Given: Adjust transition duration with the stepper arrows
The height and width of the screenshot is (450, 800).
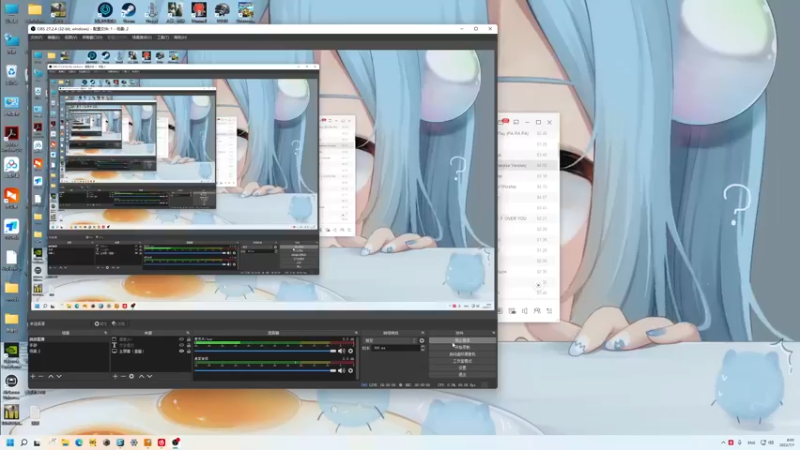Looking at the screenshot, I should 422,348.
